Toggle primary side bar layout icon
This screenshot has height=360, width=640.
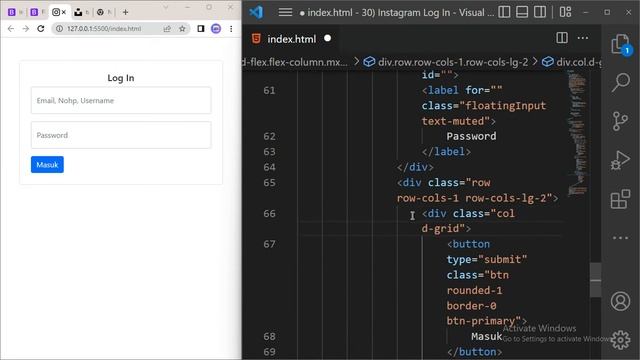(504, 12)
